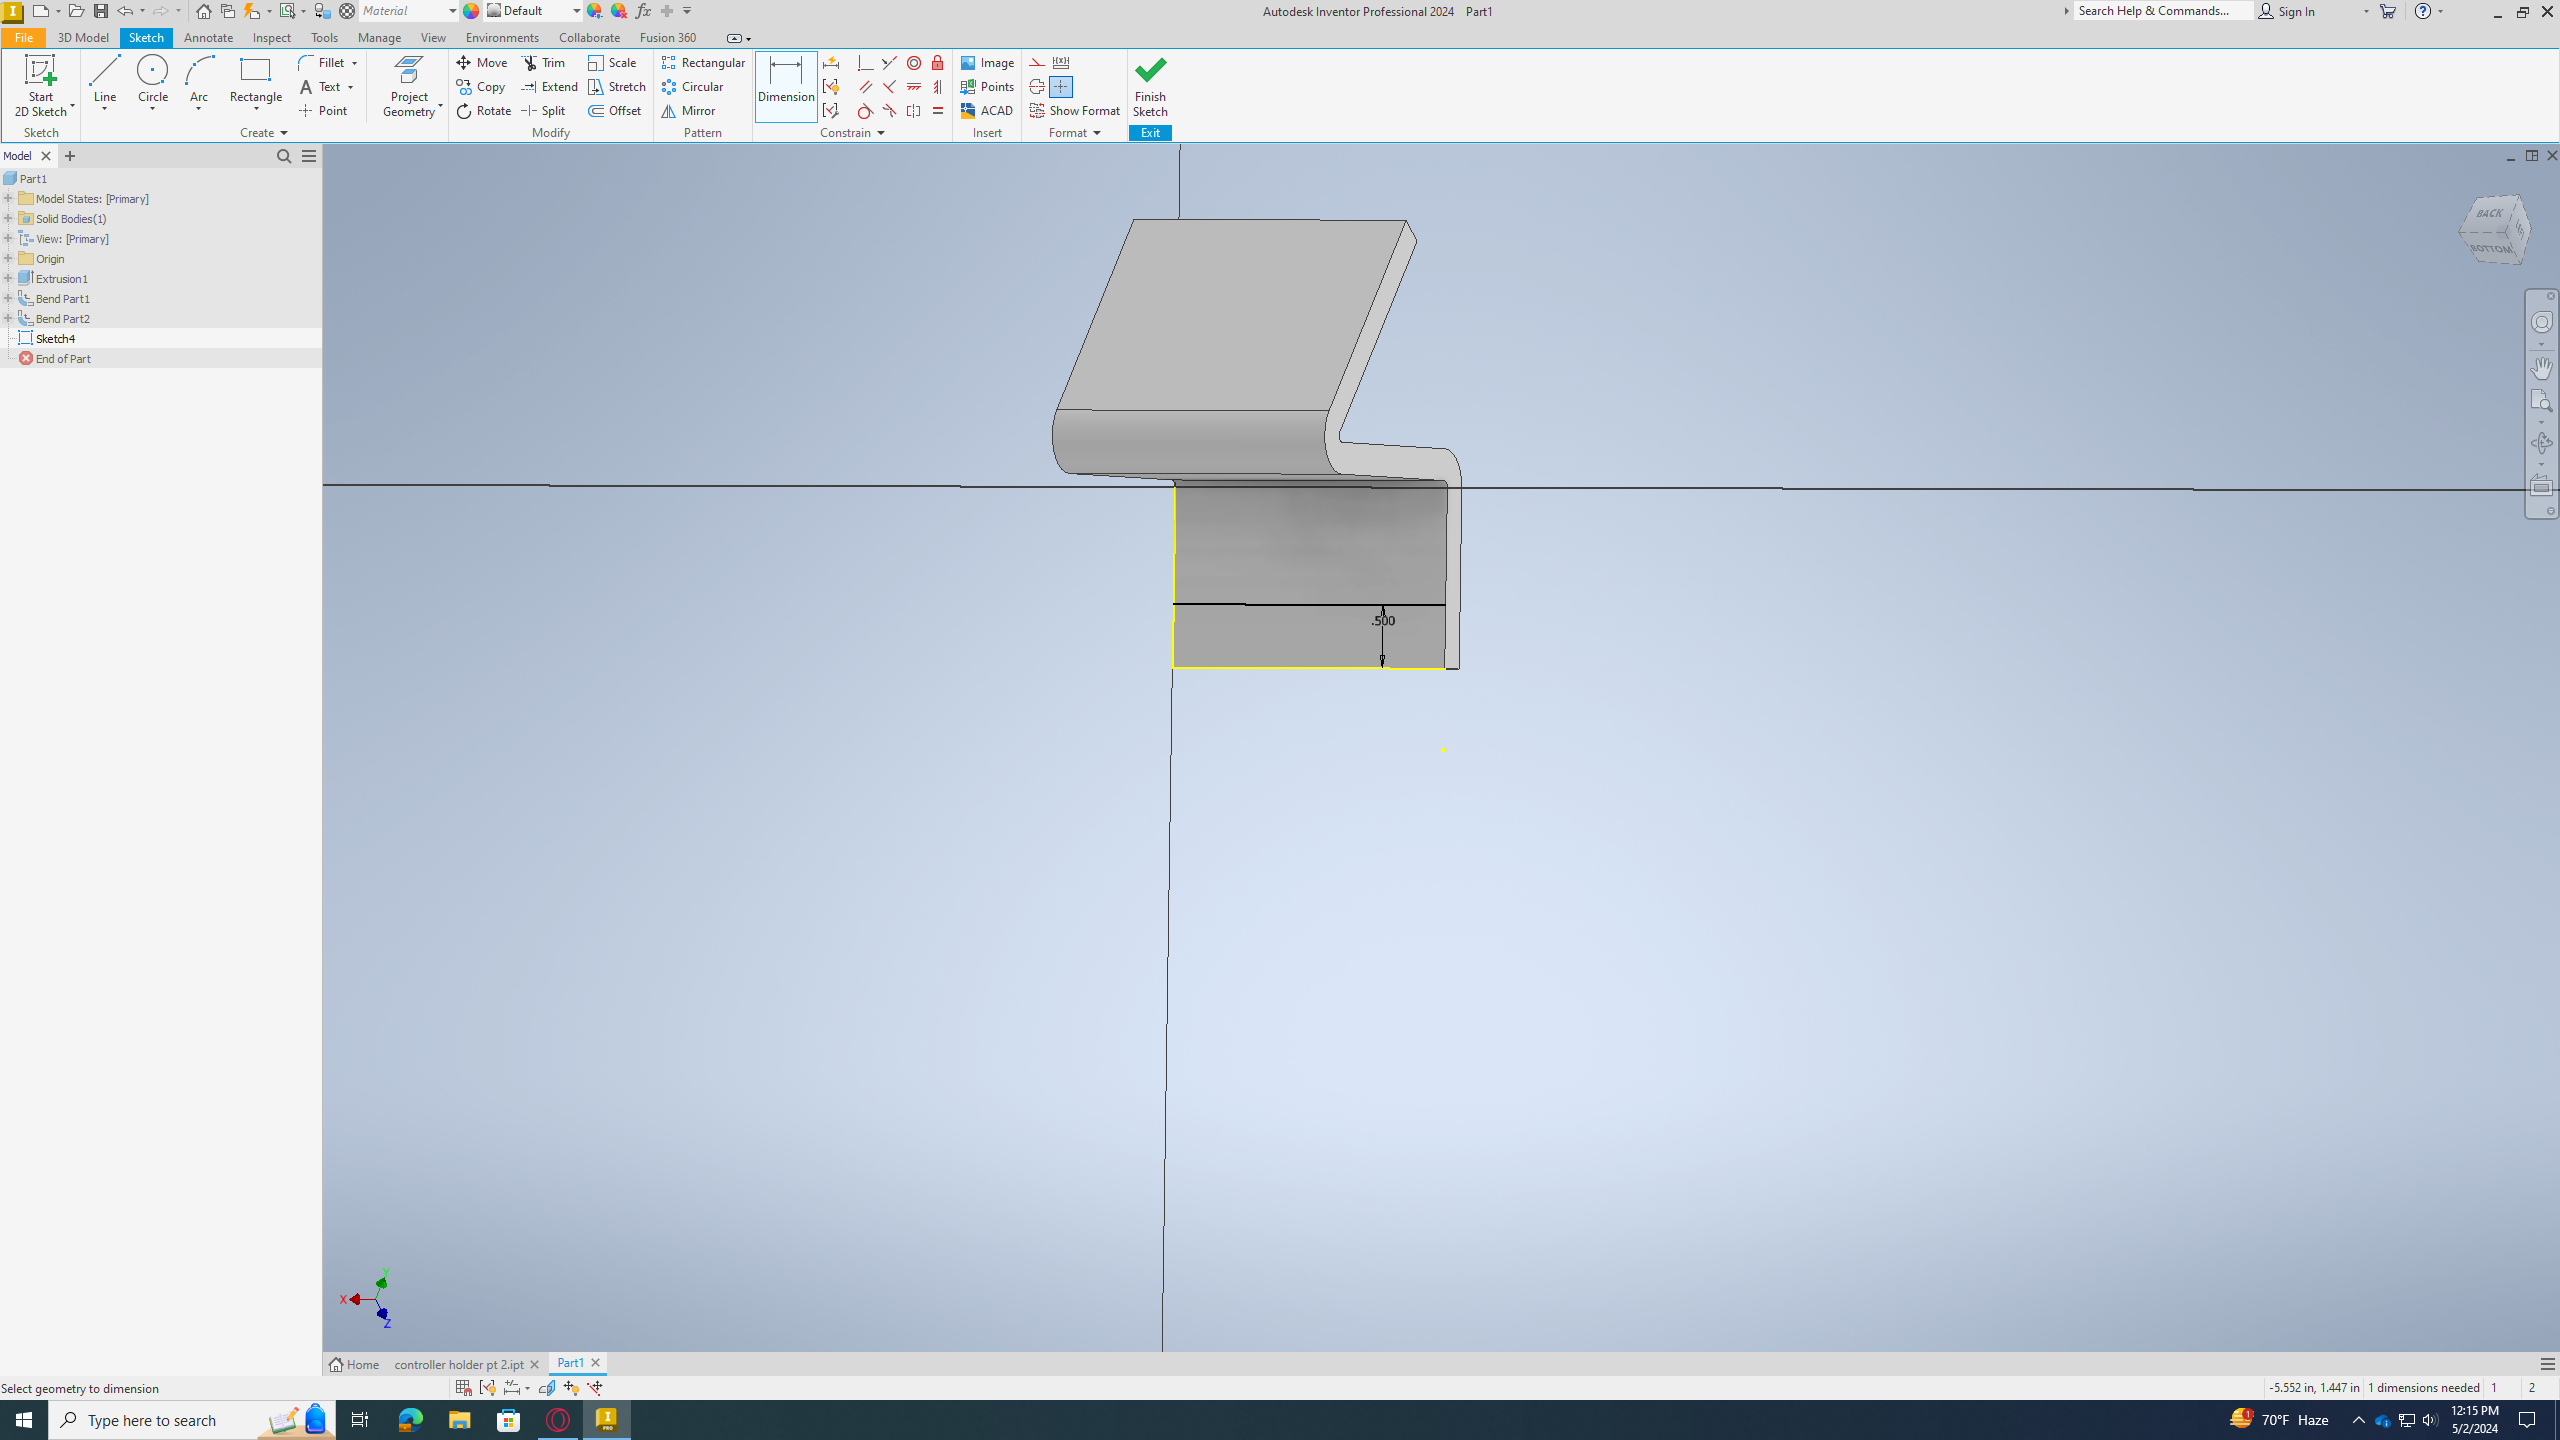Click the Start 2D Sketch icon
2560x1440 pixels.
[40, 72]
